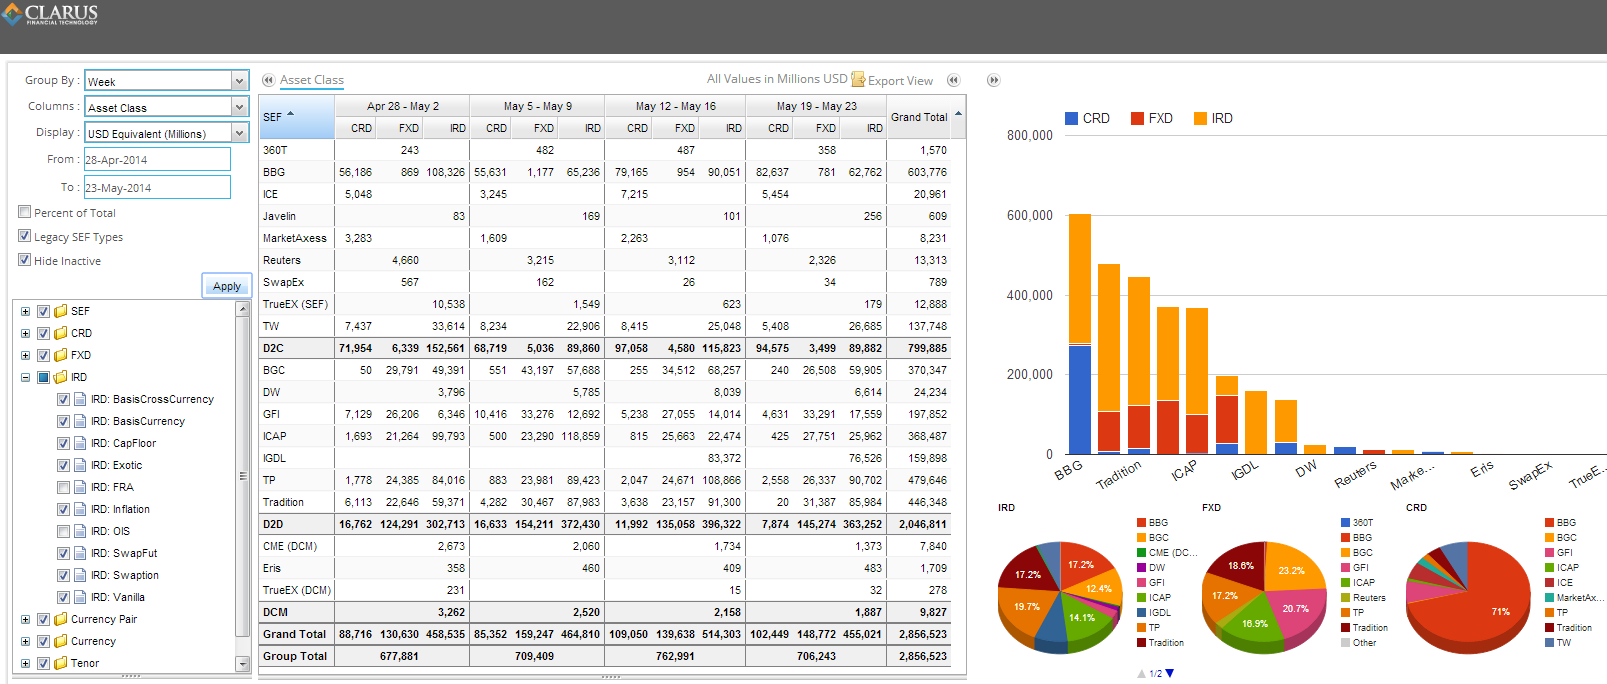Expand the SEF tree node
1607x684 pixels.
pos(25,311)
